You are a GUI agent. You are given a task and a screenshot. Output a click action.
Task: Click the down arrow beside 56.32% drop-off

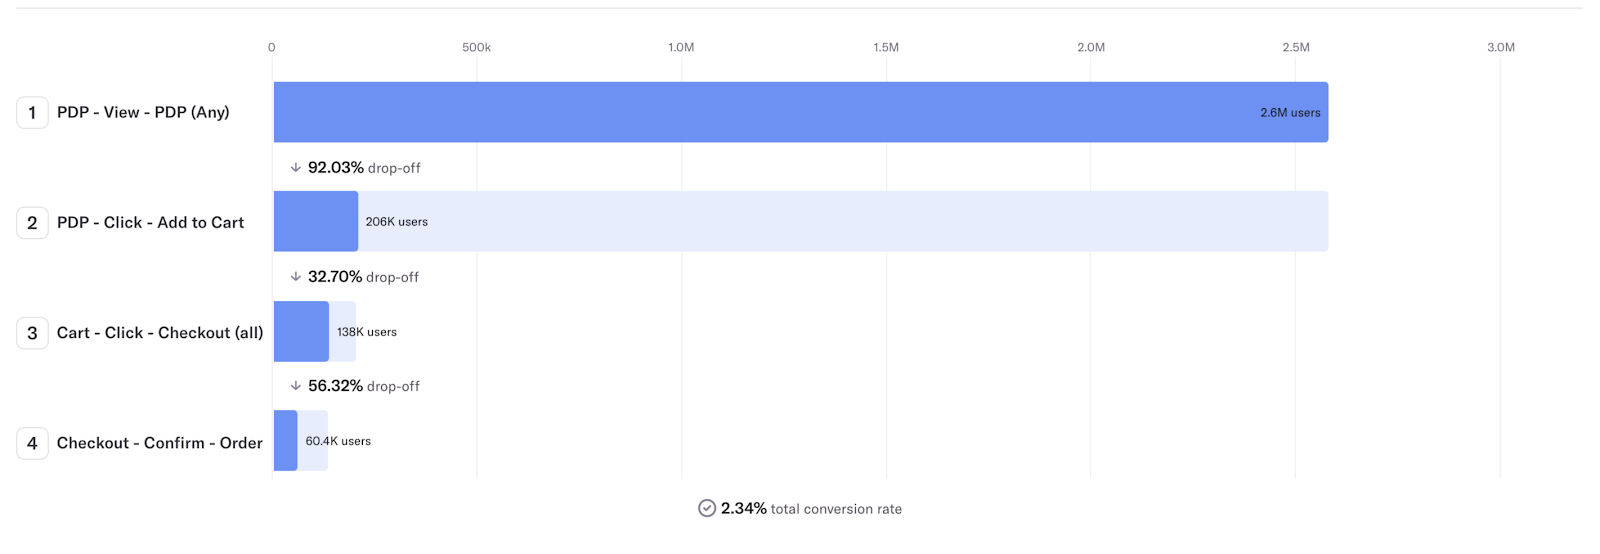295,386
